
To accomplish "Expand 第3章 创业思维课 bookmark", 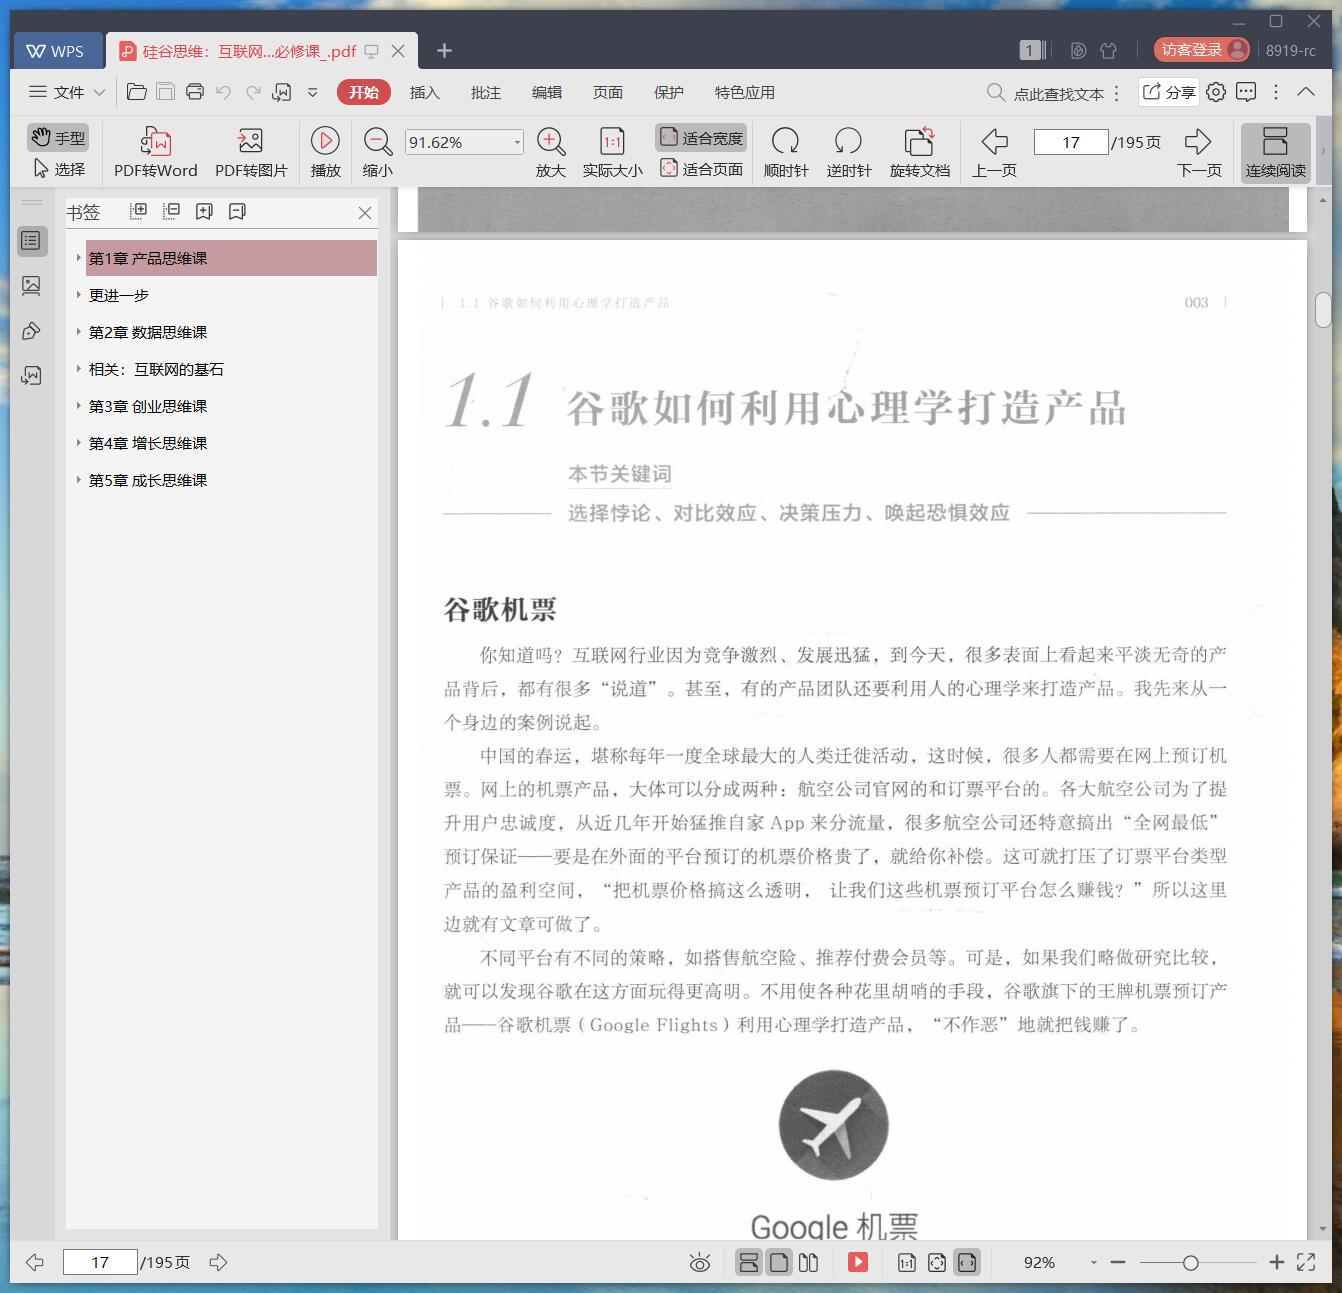I will (79, 406).
